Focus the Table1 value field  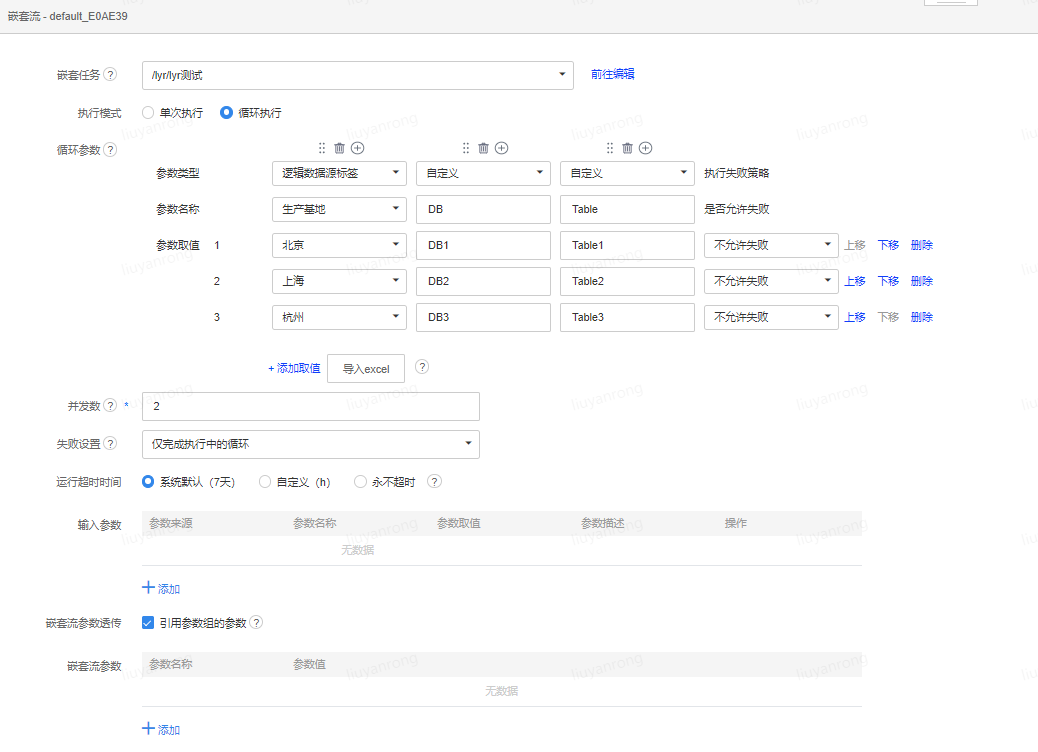coord(627,245)
